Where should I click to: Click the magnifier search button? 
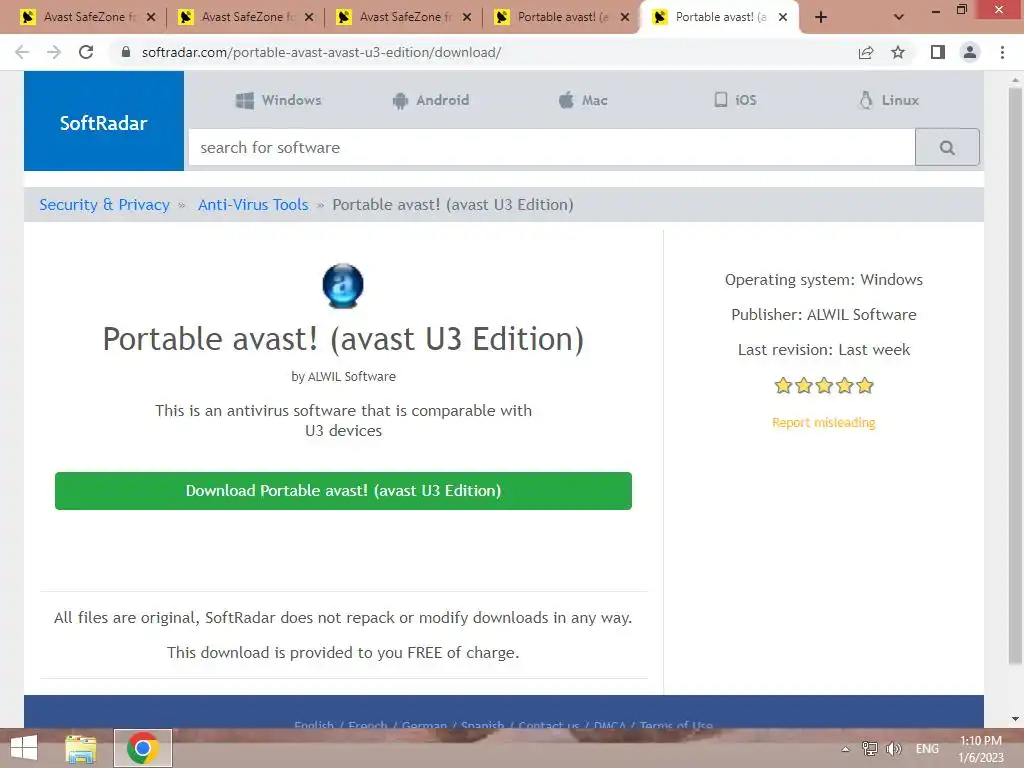click(x=947, y=147)
